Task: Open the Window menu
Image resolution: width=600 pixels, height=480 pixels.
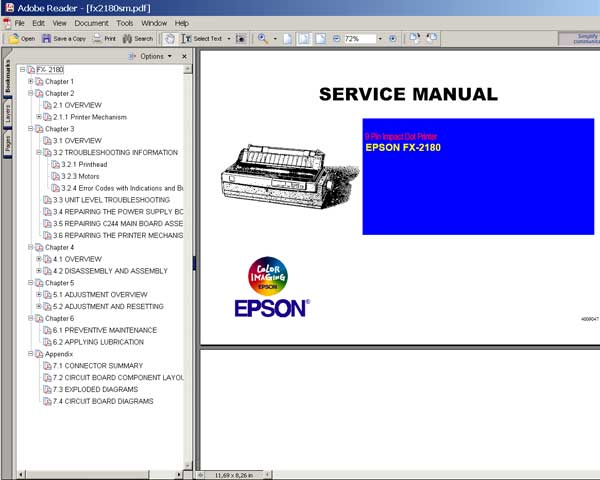Action: [x=154, y=23]
